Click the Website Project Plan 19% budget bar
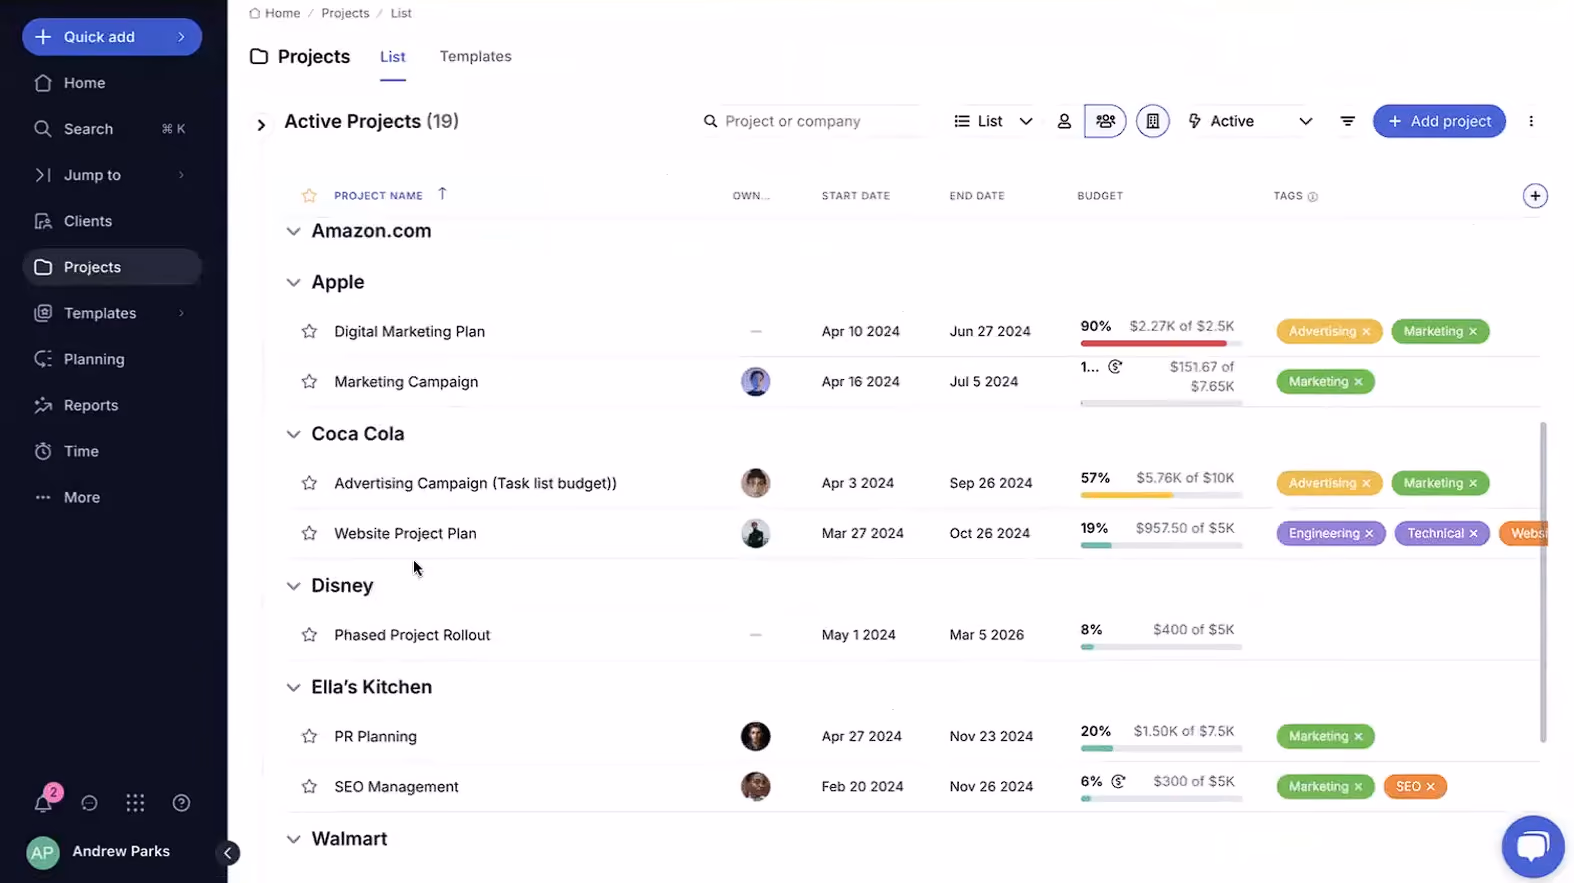 (x=1161, y=545)
